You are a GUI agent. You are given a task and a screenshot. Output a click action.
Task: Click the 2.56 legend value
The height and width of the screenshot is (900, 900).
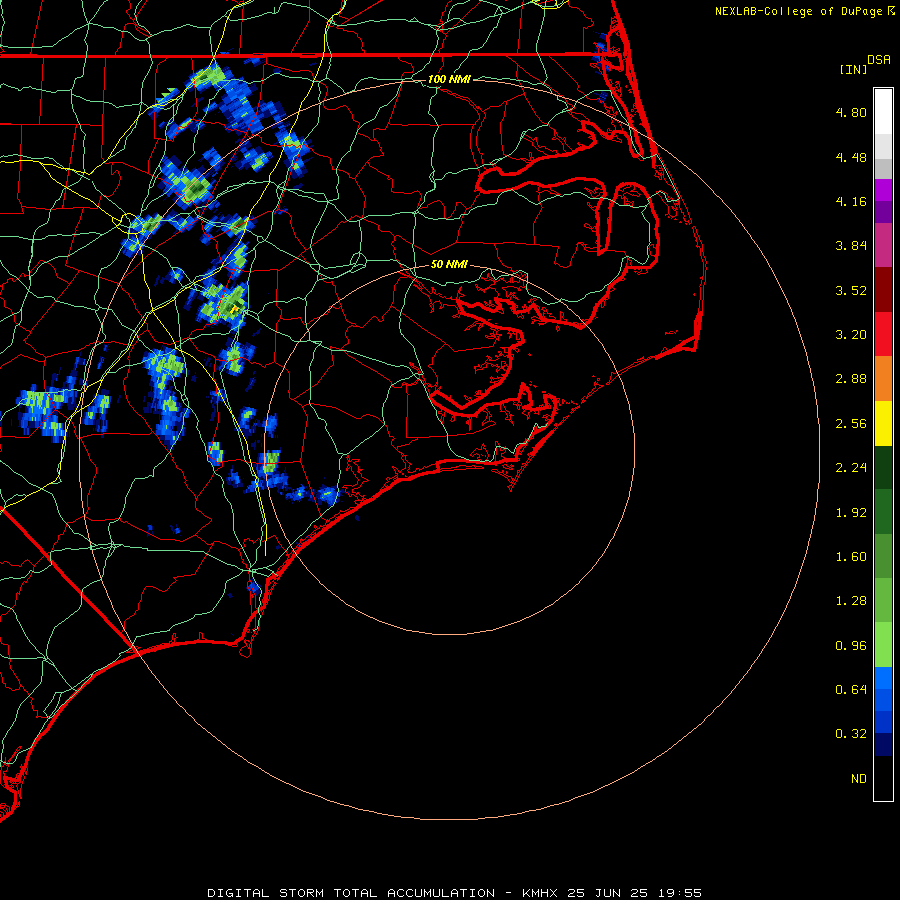coord(851,424)
